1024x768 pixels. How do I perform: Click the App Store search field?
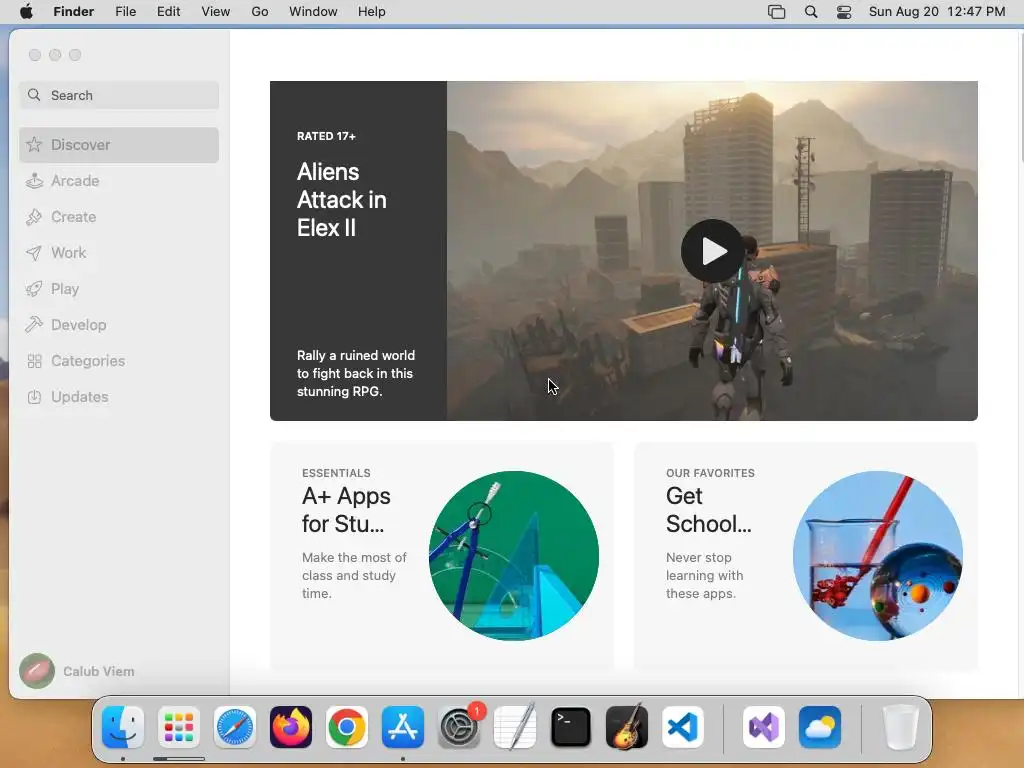pyautogui.click(x=119, y=95)
